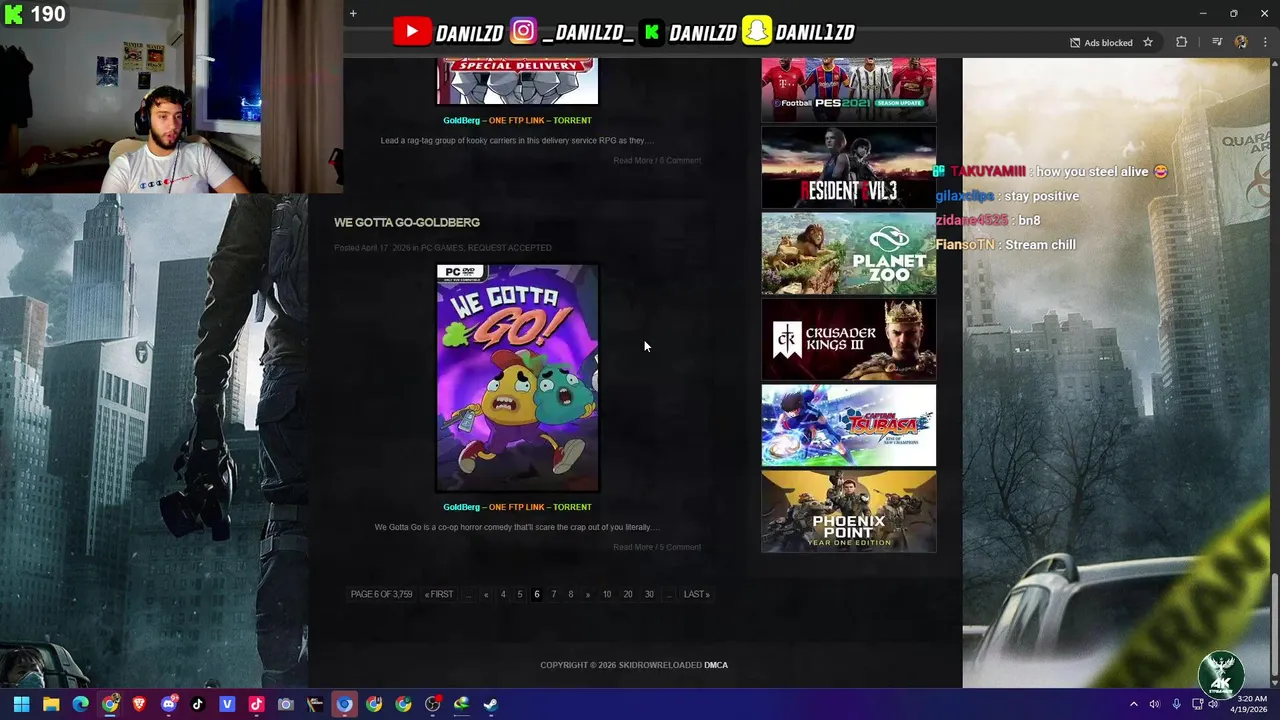Launch Microsoft Edge from the taskbar
This screenshot has width=1280, height=720.
80,704
